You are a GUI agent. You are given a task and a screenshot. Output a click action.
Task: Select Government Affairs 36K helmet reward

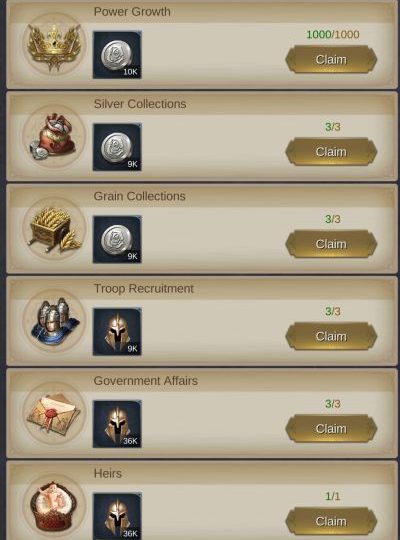[117, 424]
